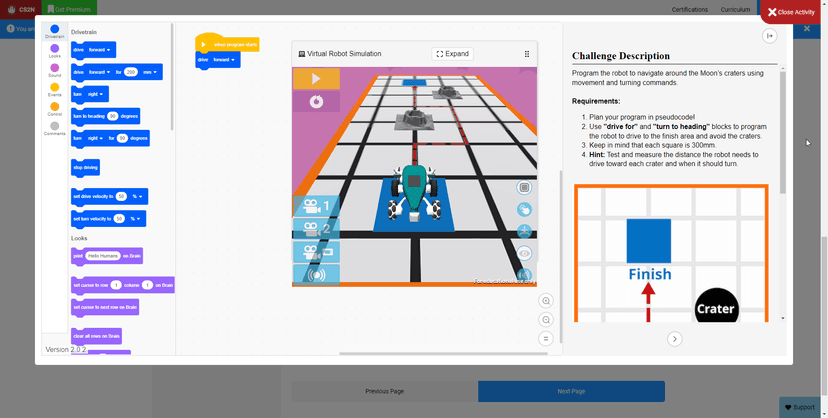Click the Next Page button
Screen dimensions: 828x418
pyautogui.click(x=571, y=391)
